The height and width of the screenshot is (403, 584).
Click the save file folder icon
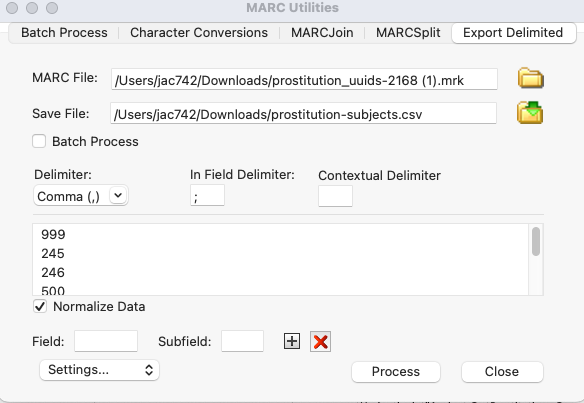530,113
